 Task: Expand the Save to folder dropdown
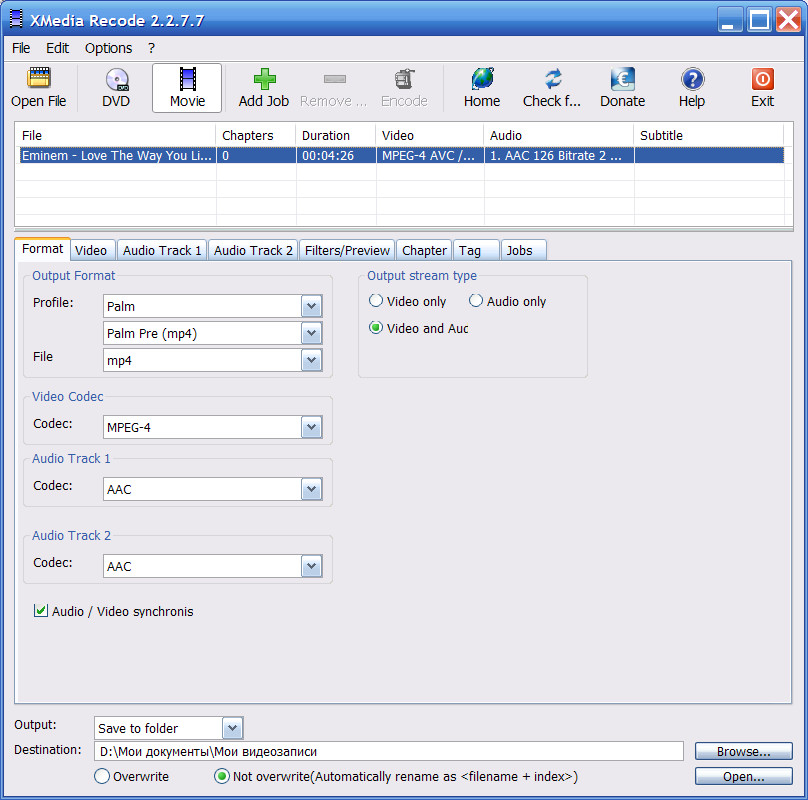[x=232, y=728]
